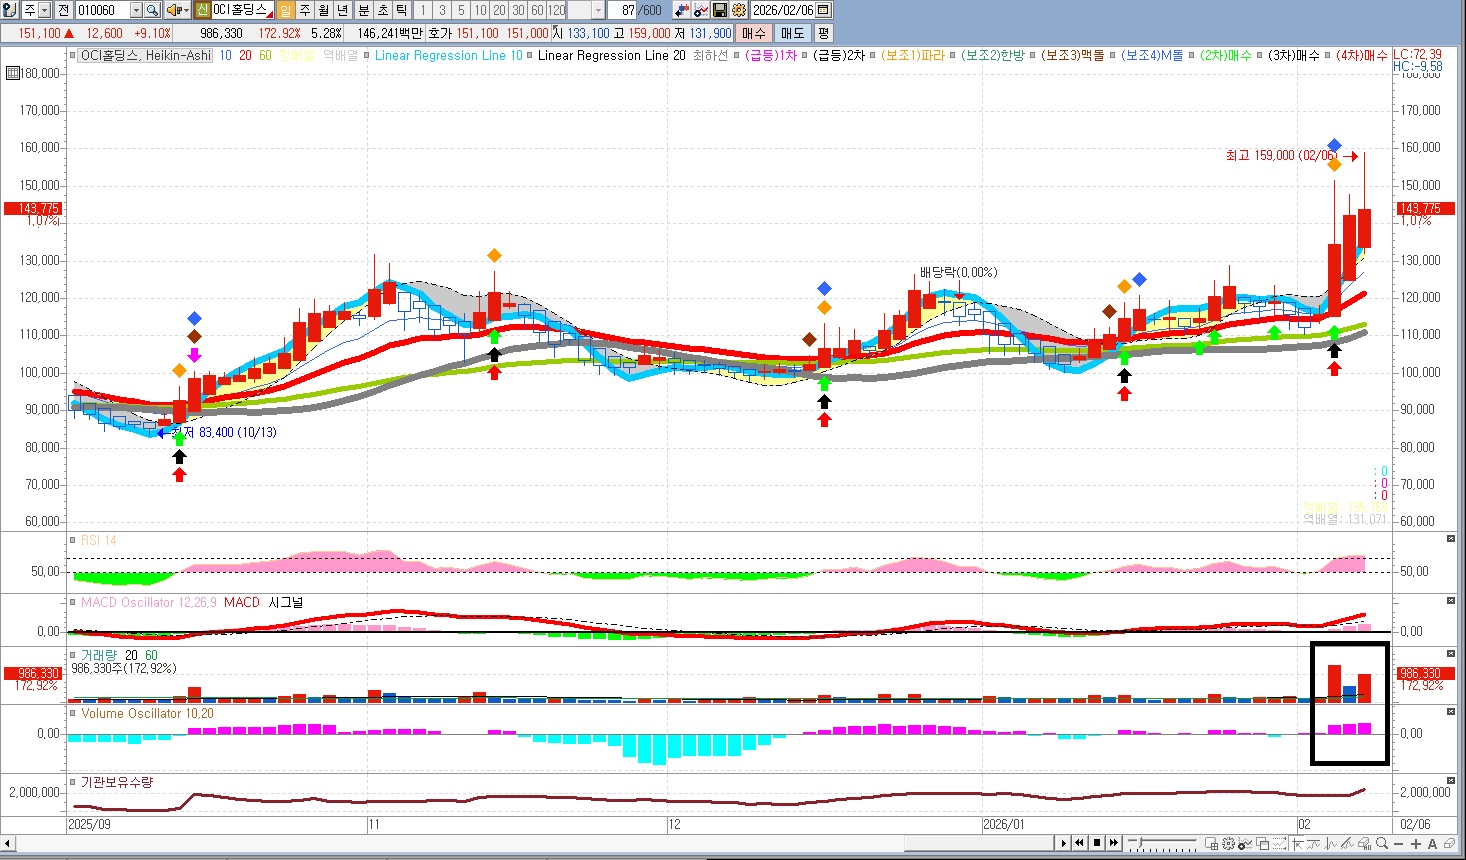Select interval 30 button
This screenshot has height=860, width=1466.
[518, 10]
